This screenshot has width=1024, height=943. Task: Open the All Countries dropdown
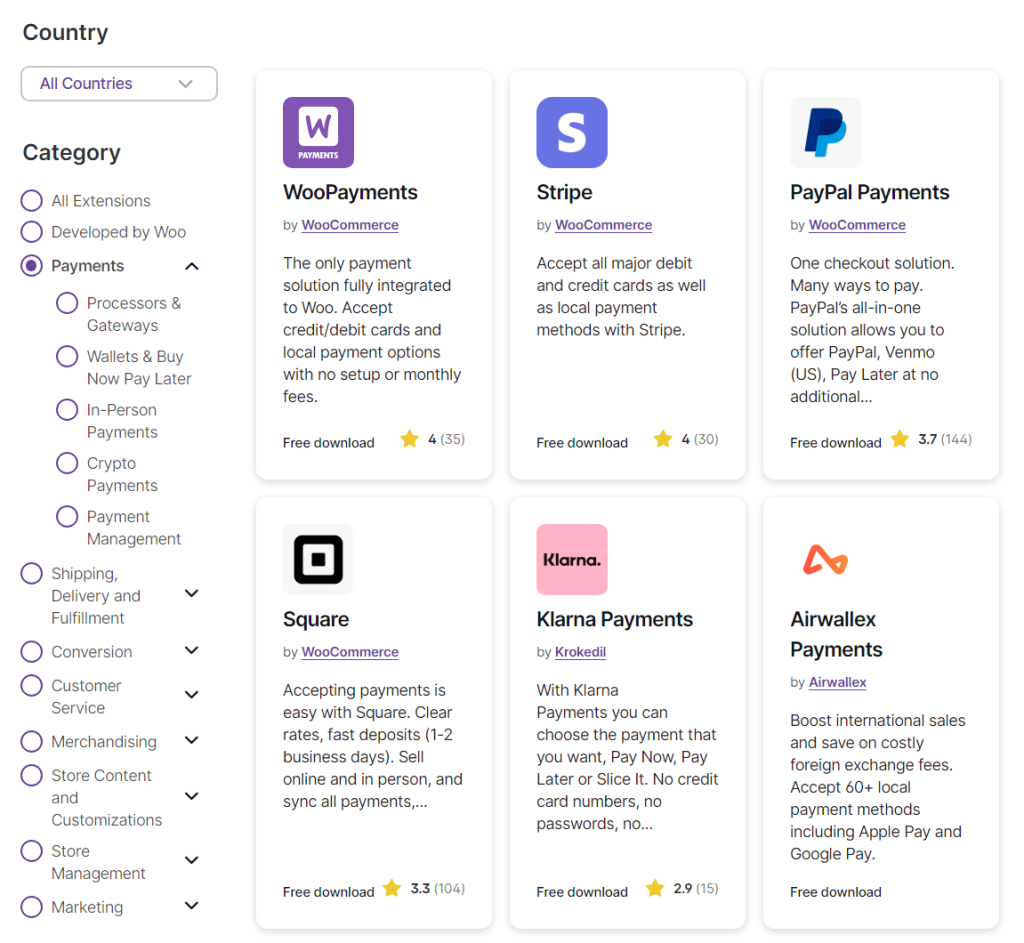pos(118,84)
